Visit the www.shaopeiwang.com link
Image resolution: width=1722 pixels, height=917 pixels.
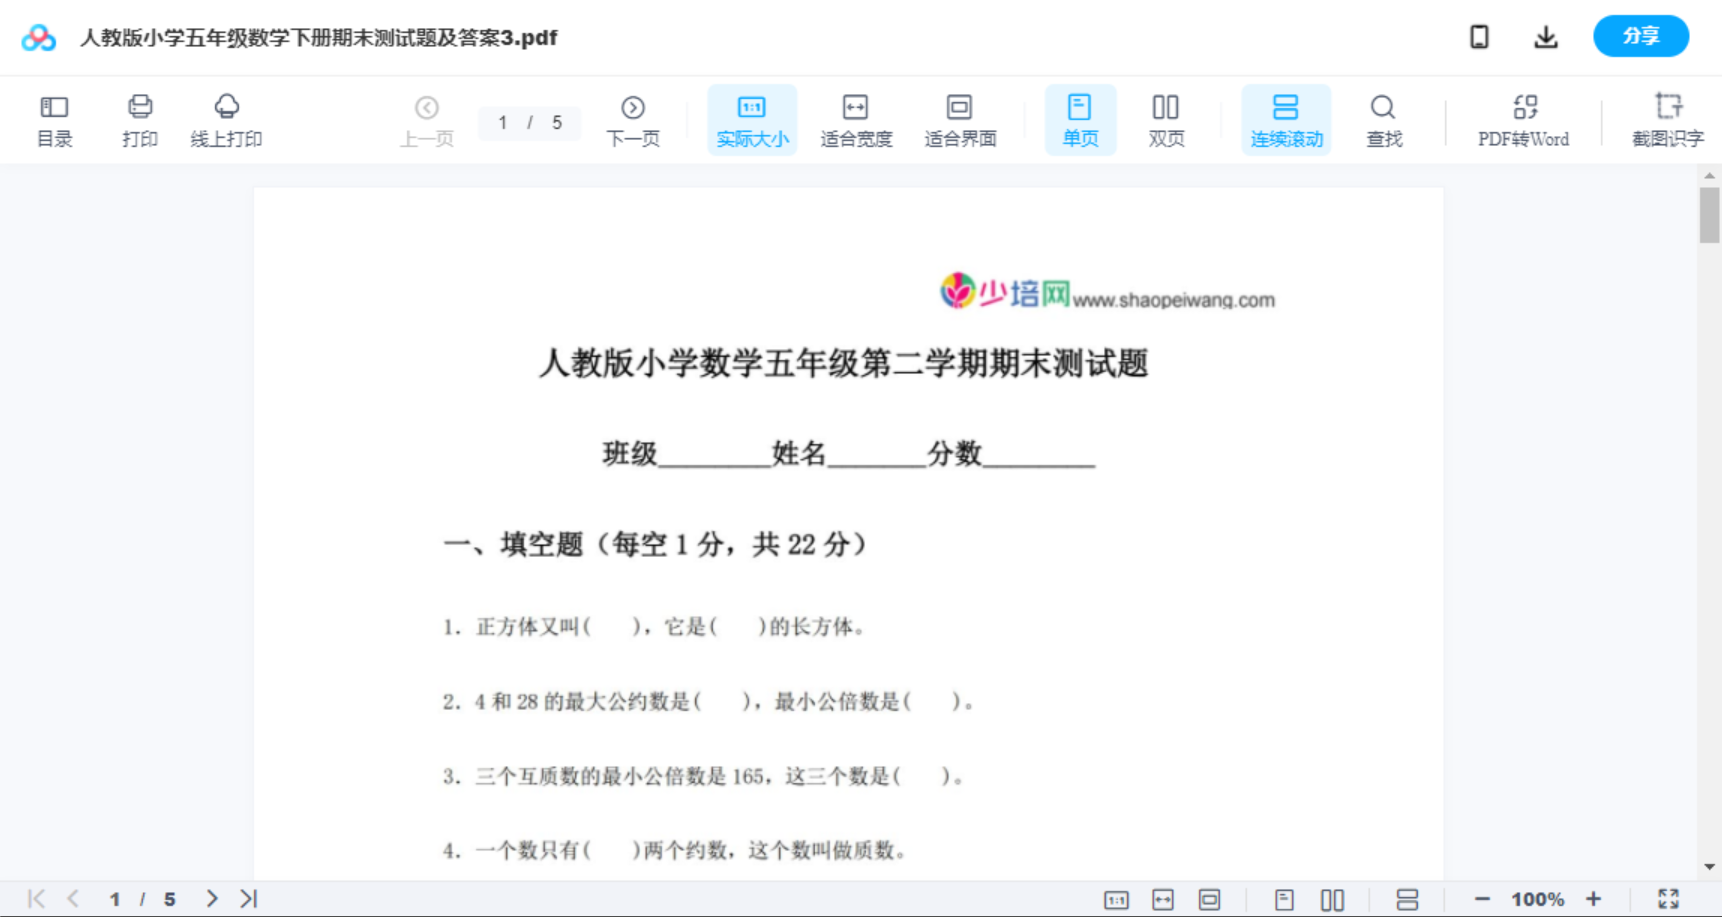coord(1174,298)
